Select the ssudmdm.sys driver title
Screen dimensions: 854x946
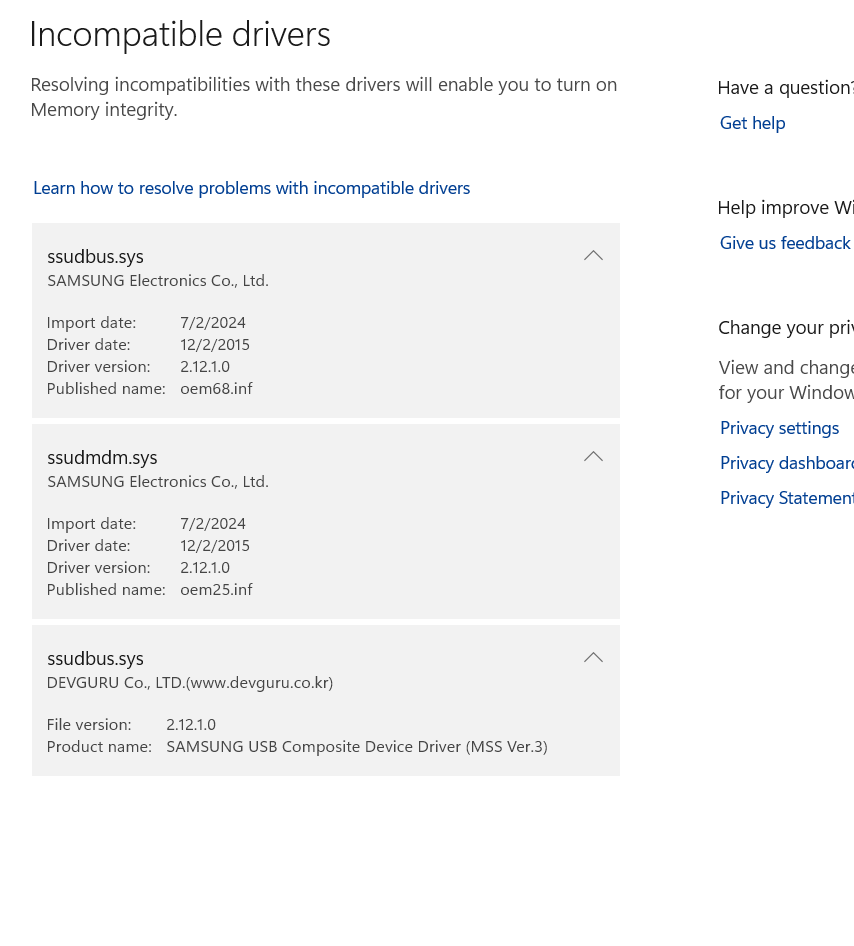tap(102, 458)
